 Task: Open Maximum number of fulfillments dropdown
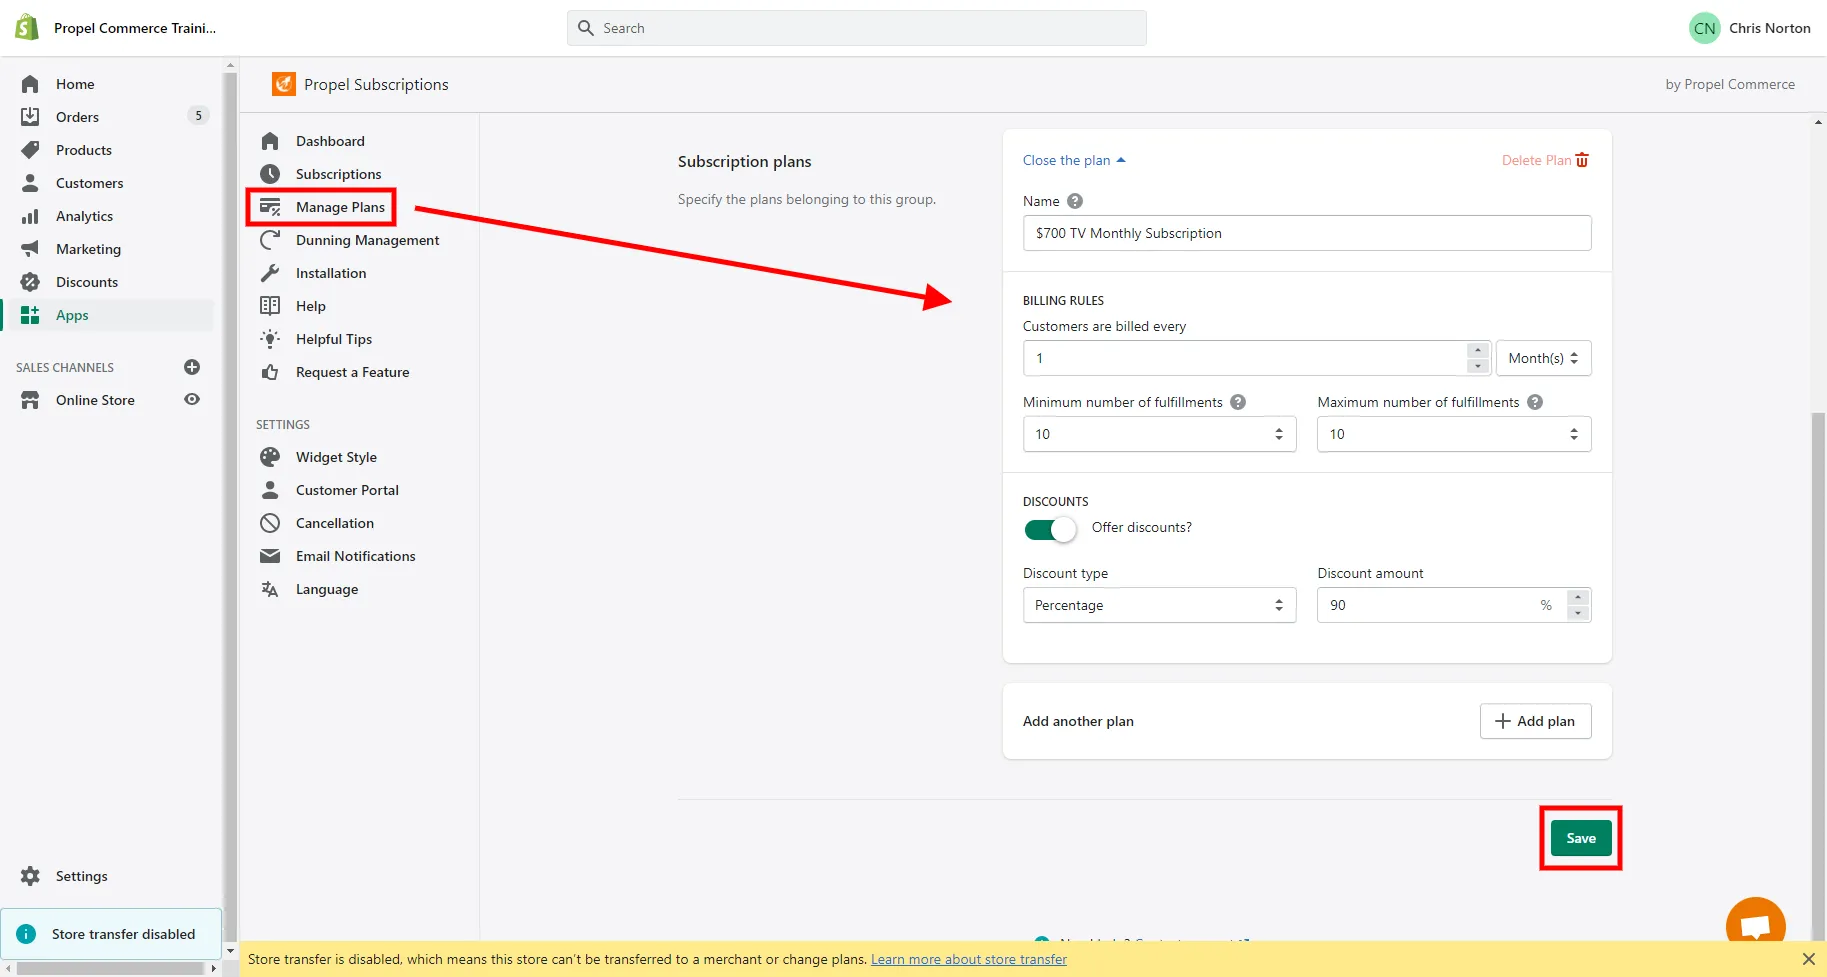(1454, 434)
